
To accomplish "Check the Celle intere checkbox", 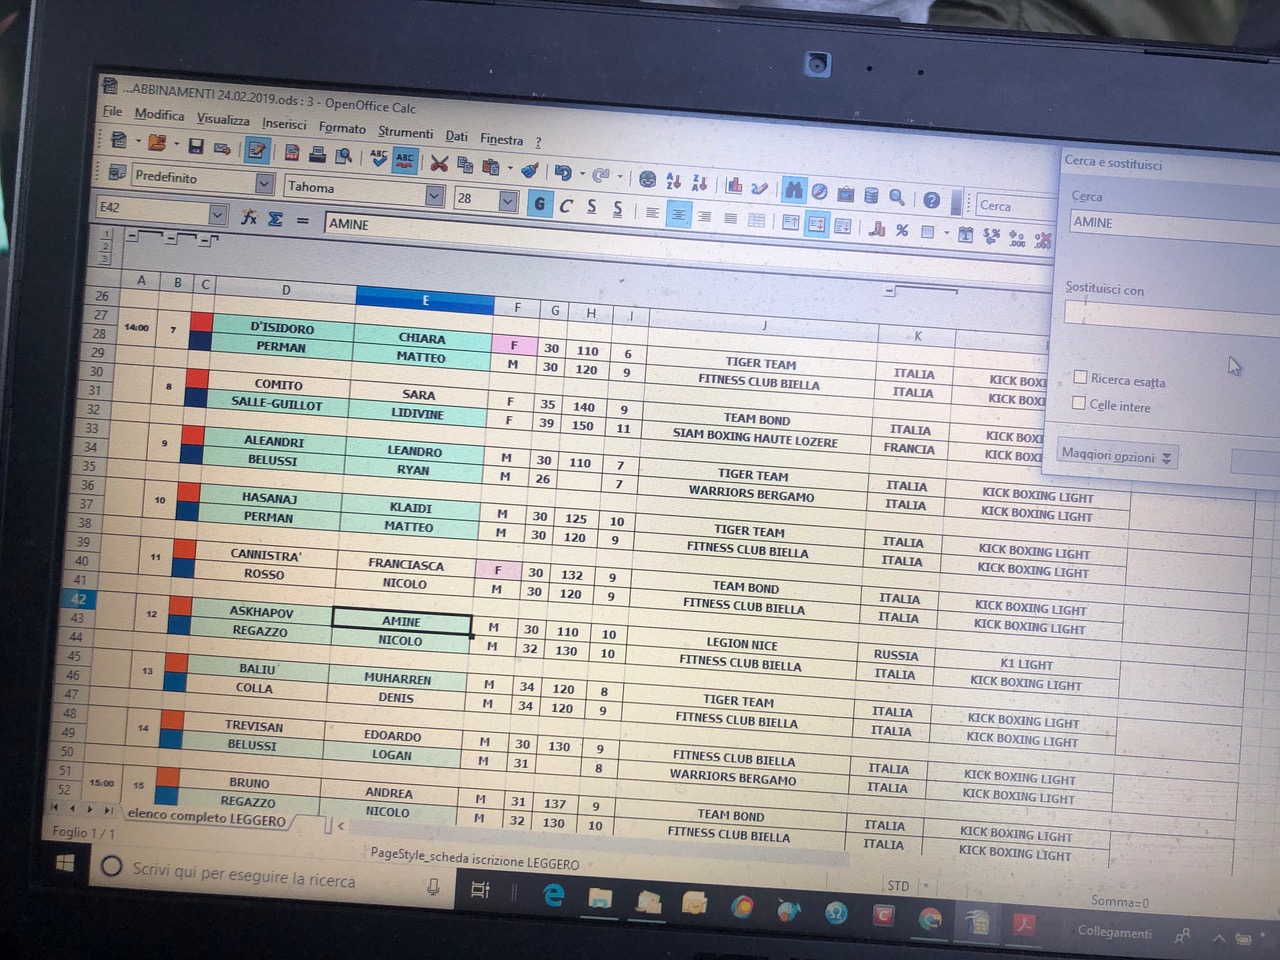I will tap(1078, 403).
